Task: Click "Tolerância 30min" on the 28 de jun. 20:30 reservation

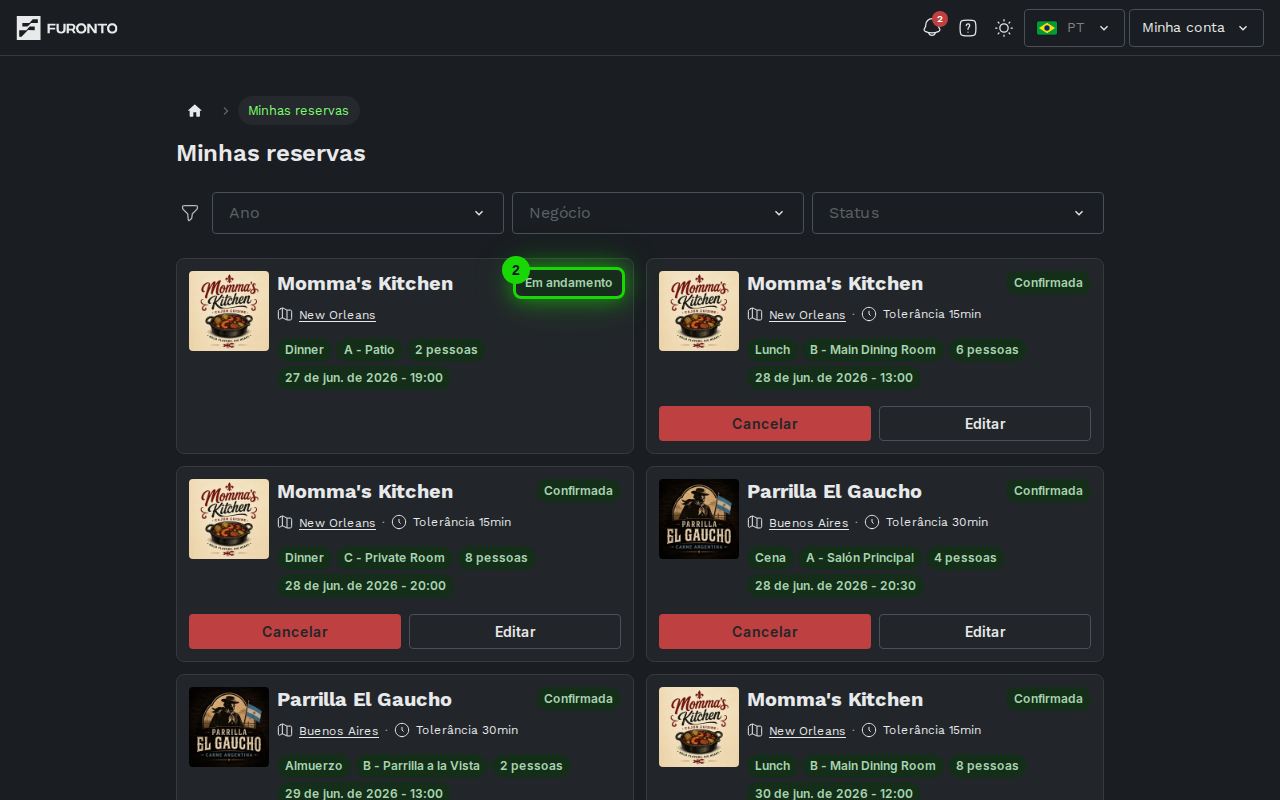Action: click(x=937, y=522)
